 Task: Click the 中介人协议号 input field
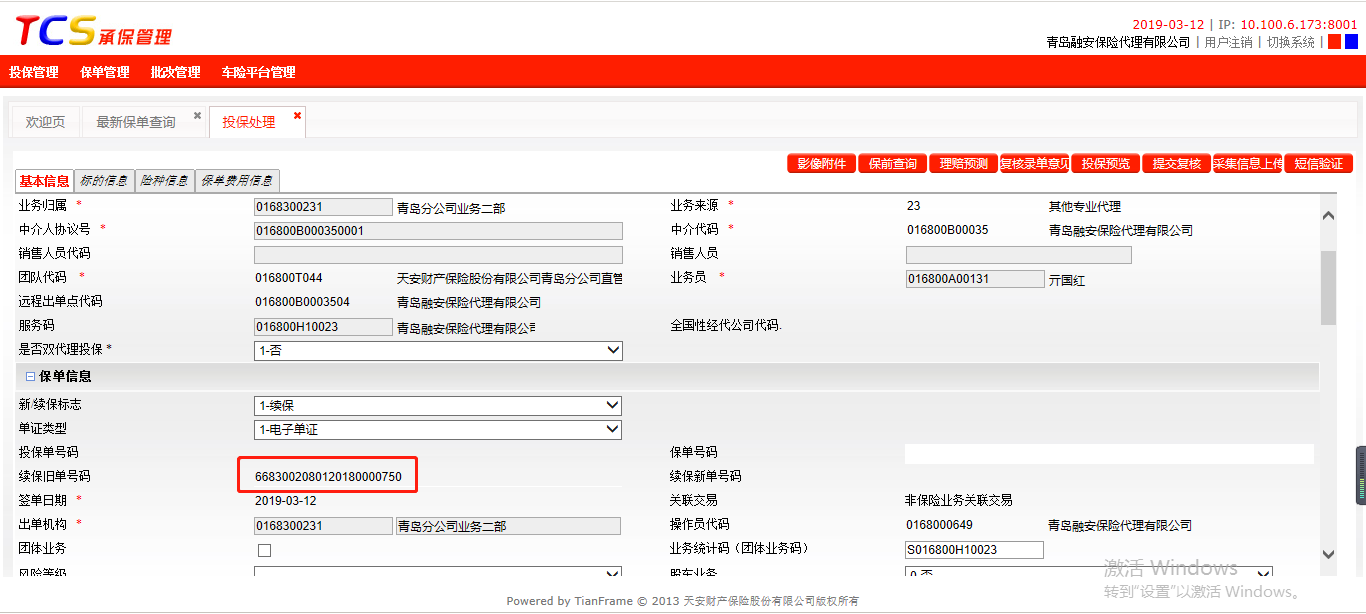click(438, 231)
